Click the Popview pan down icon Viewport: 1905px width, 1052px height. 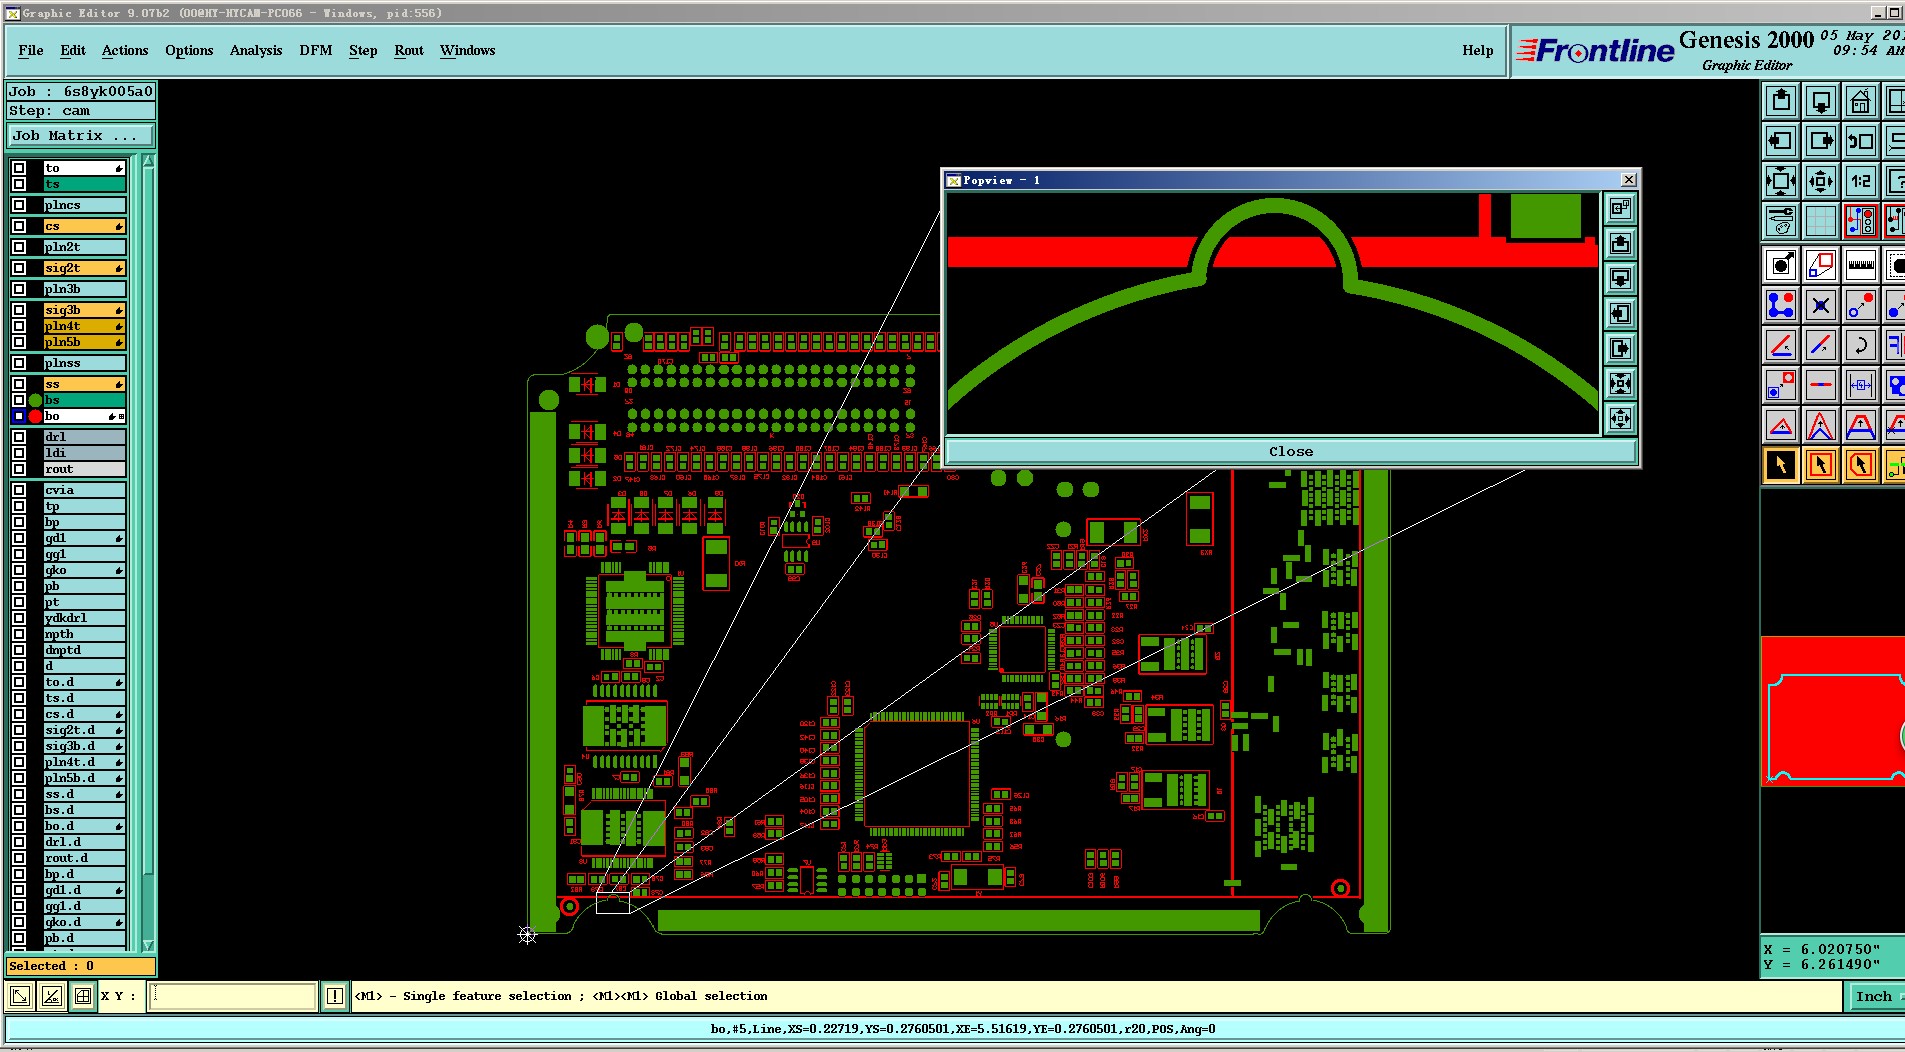[x=1620, y=279]
